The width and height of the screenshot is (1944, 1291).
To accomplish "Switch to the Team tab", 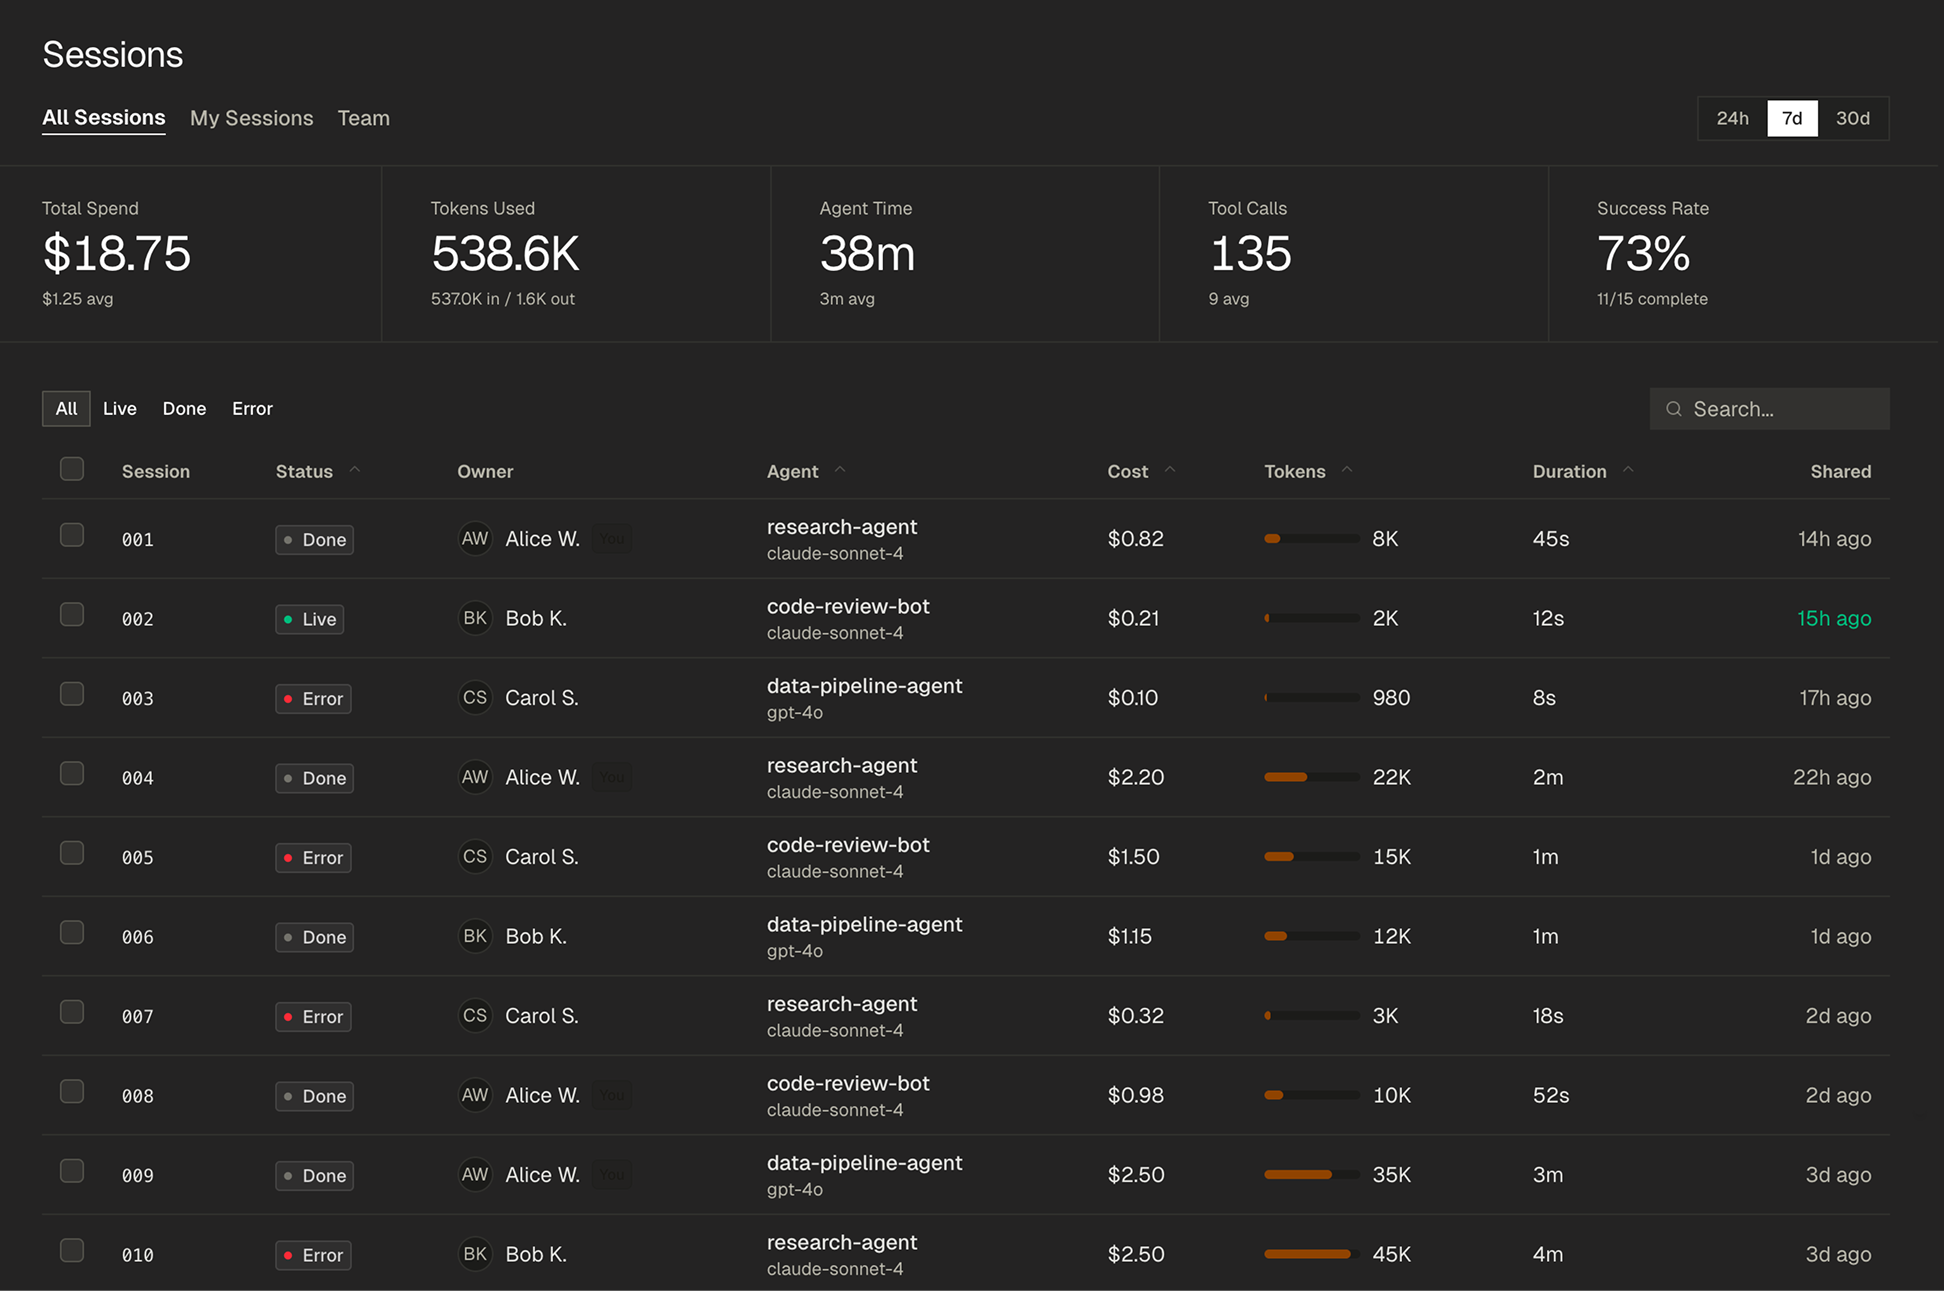I will [364, 118].
